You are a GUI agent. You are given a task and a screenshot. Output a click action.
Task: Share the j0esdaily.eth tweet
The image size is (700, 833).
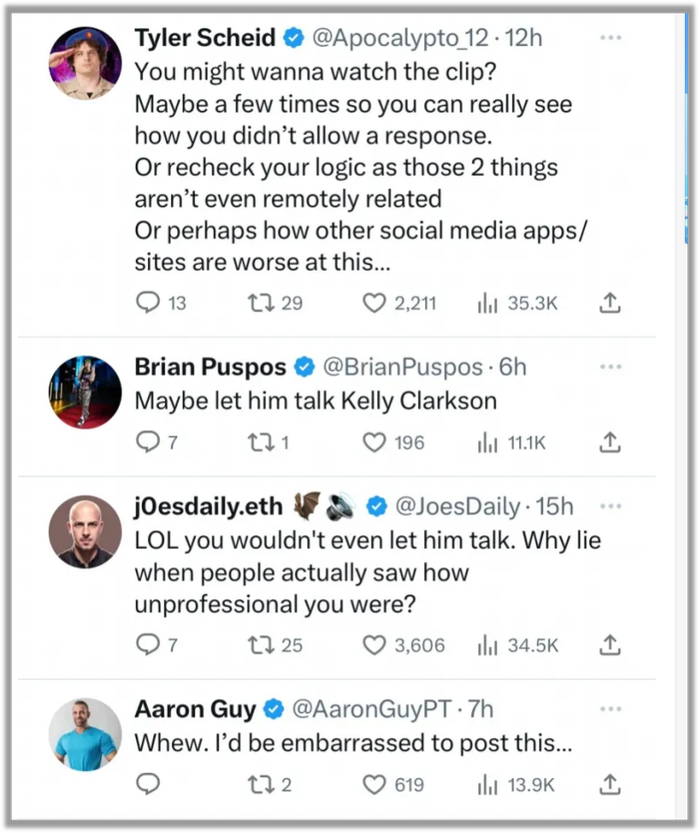611,645
